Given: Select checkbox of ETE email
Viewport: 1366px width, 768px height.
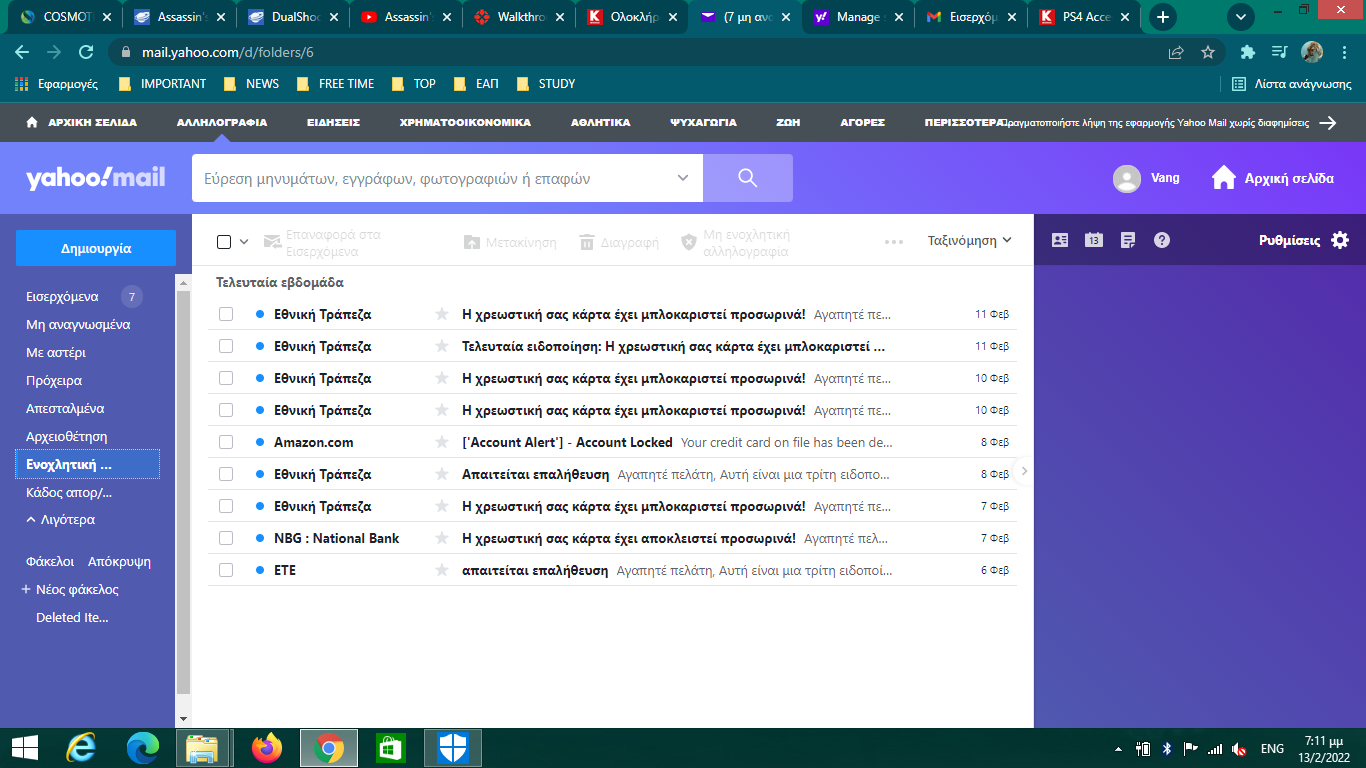Looking at the screenshot, I should (226, 570).
